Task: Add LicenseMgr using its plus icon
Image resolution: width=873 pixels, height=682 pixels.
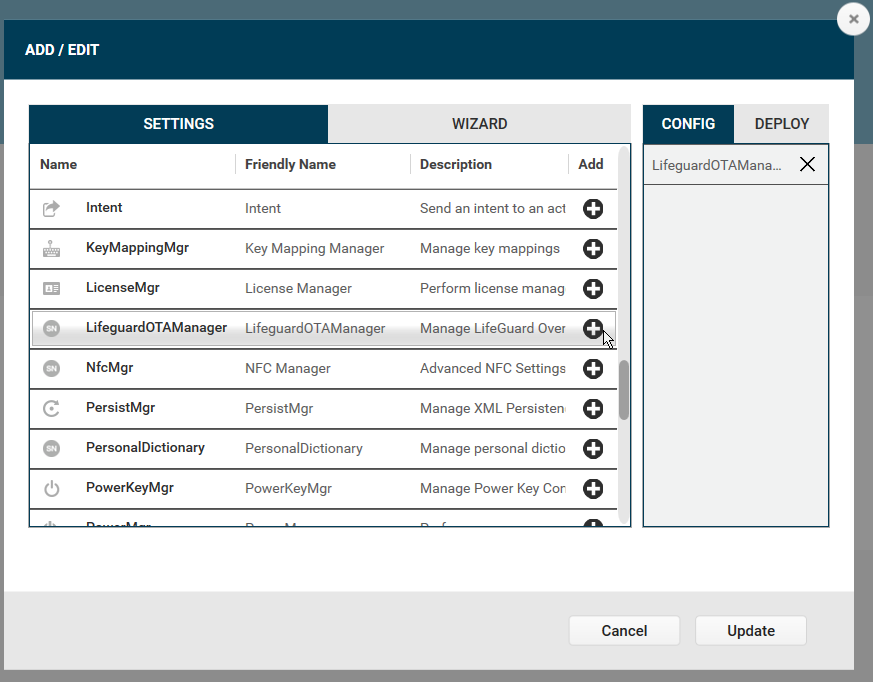Action: [x=593, y=288]
